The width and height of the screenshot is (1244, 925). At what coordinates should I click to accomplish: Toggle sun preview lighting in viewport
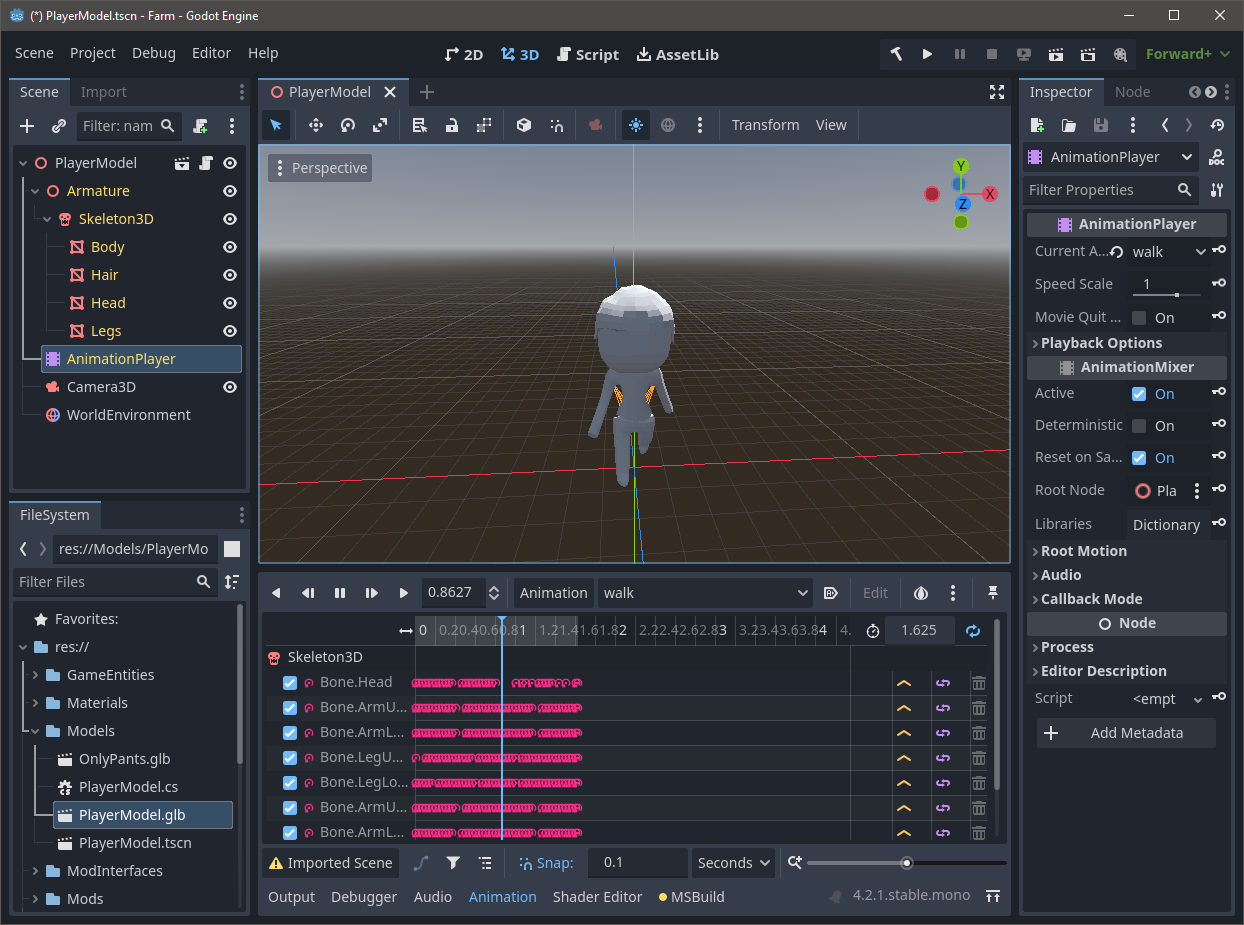click(636, 125)
